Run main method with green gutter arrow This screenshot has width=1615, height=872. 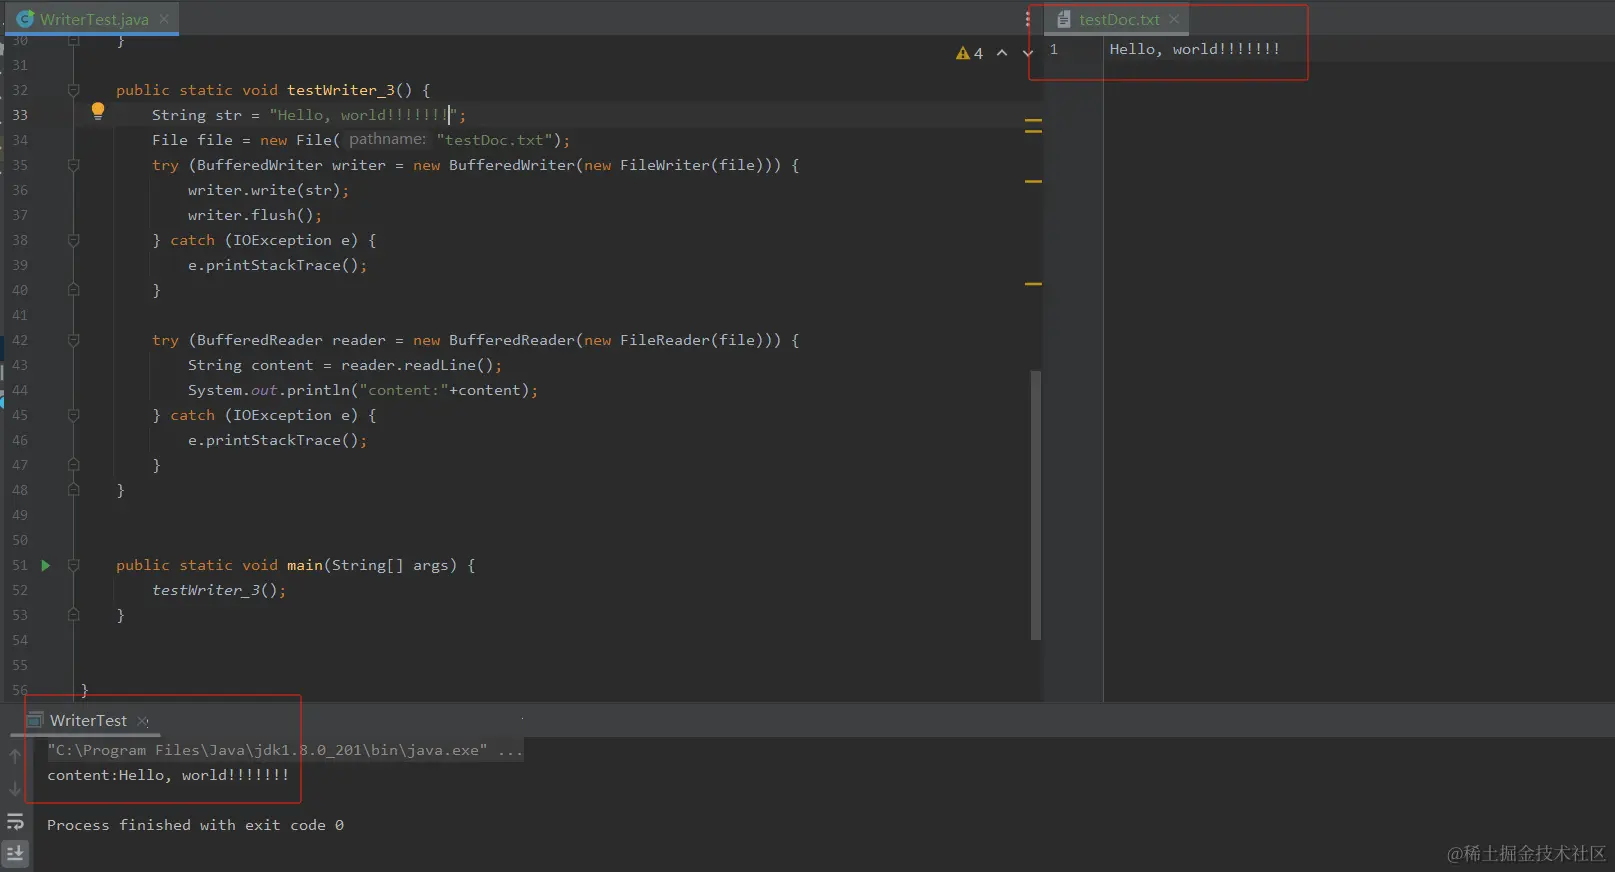45,565
